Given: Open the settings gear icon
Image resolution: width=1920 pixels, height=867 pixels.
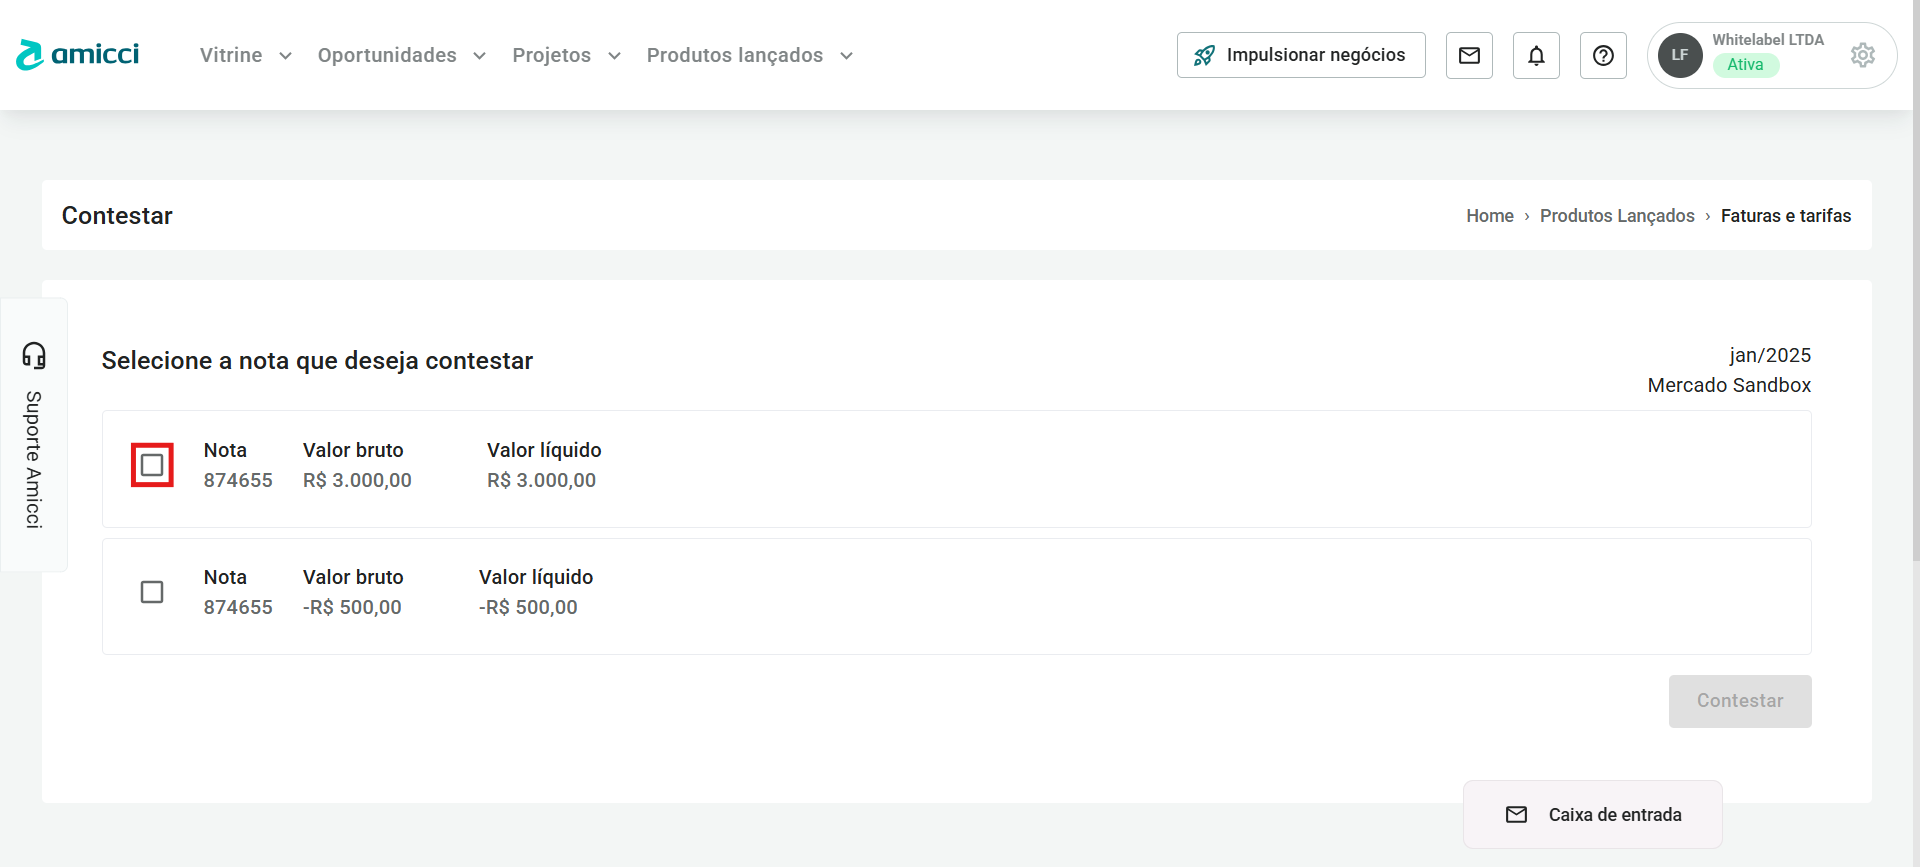Looking at the screenshot, I should point(1862,55).
